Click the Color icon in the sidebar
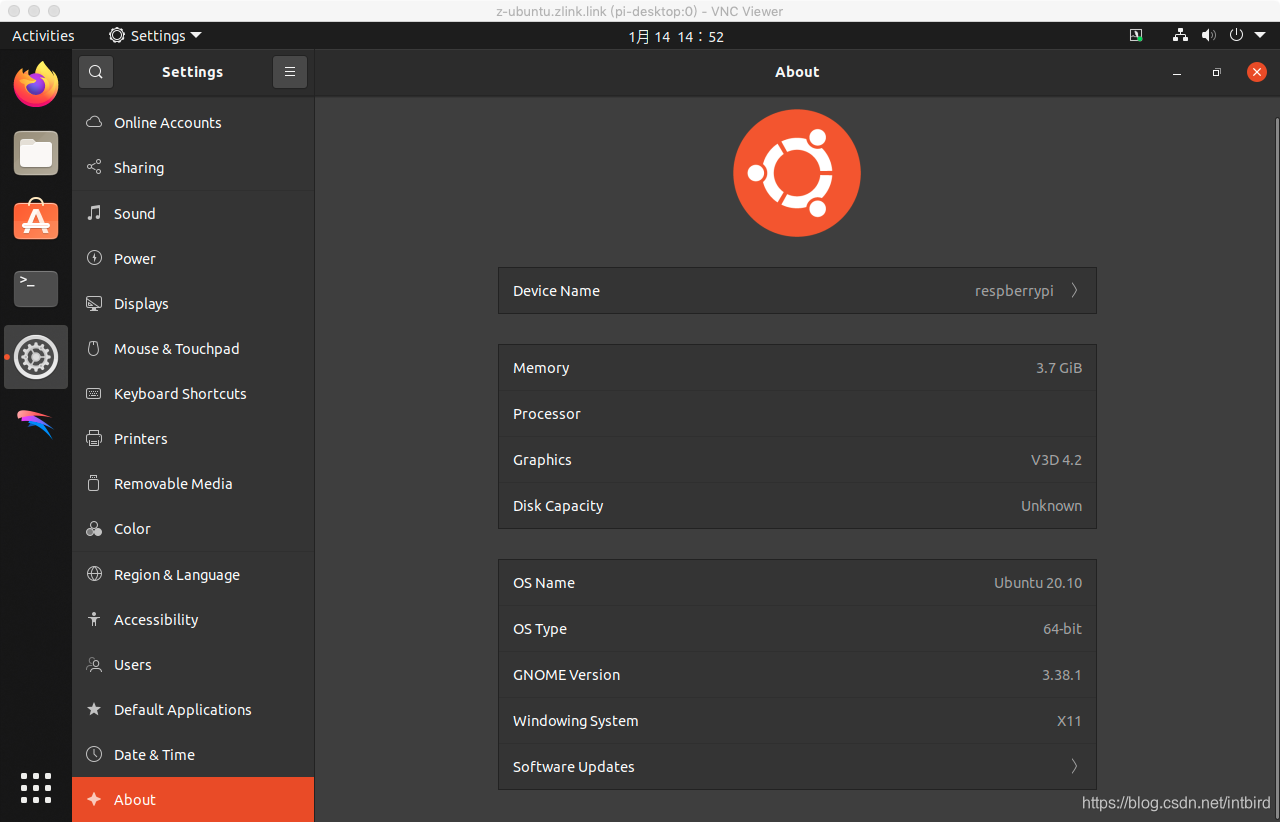The image size is (1280, 822). [94, 529]
